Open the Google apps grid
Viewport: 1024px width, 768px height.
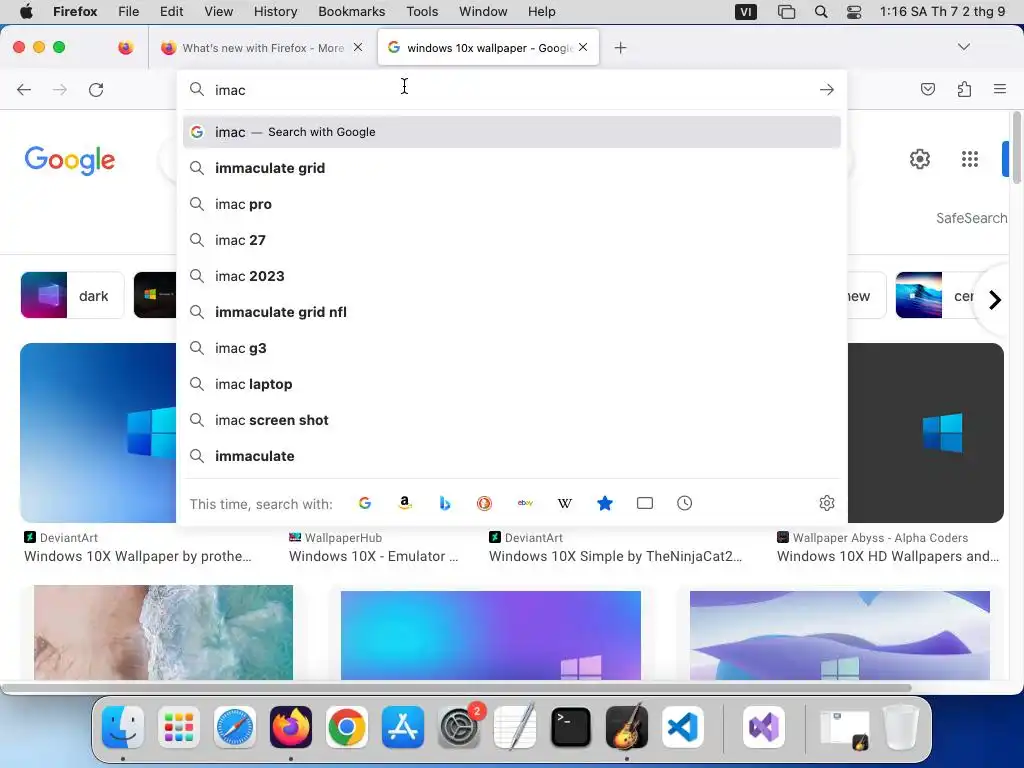pyautogui.click(x=970, y=159)
